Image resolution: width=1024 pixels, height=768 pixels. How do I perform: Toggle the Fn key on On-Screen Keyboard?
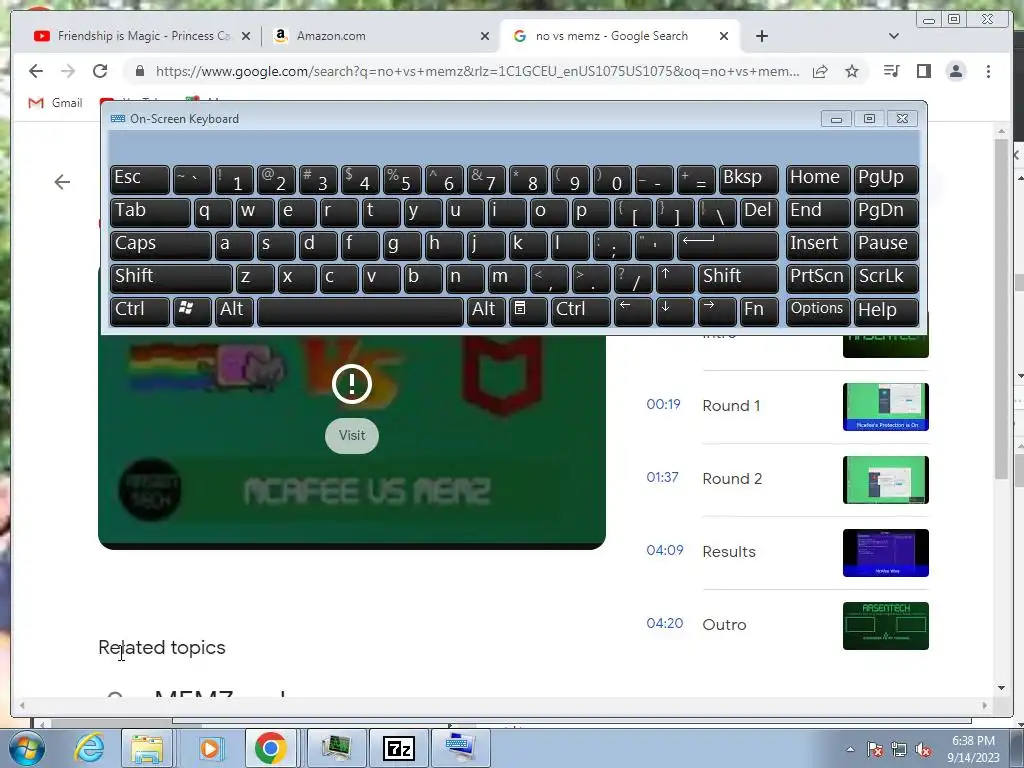point(759,311)
